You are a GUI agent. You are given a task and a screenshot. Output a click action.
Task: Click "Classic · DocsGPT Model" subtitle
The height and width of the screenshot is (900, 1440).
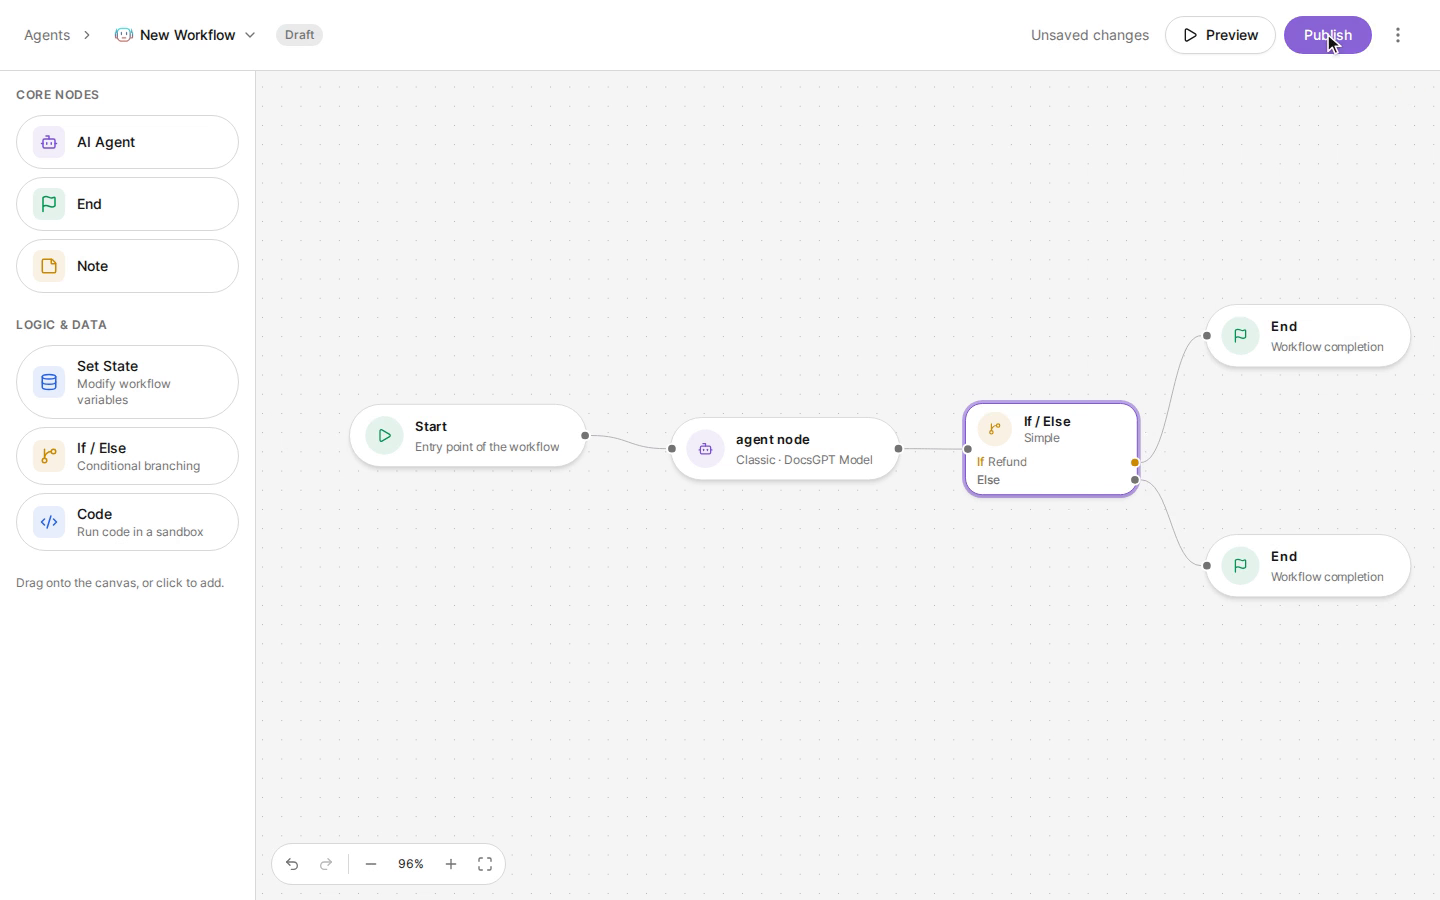(804, 460)
